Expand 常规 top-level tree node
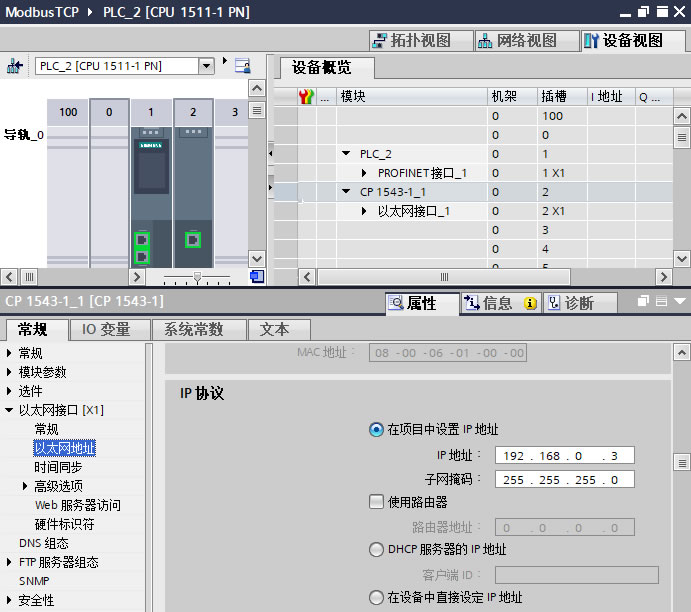 coord(9,353)
